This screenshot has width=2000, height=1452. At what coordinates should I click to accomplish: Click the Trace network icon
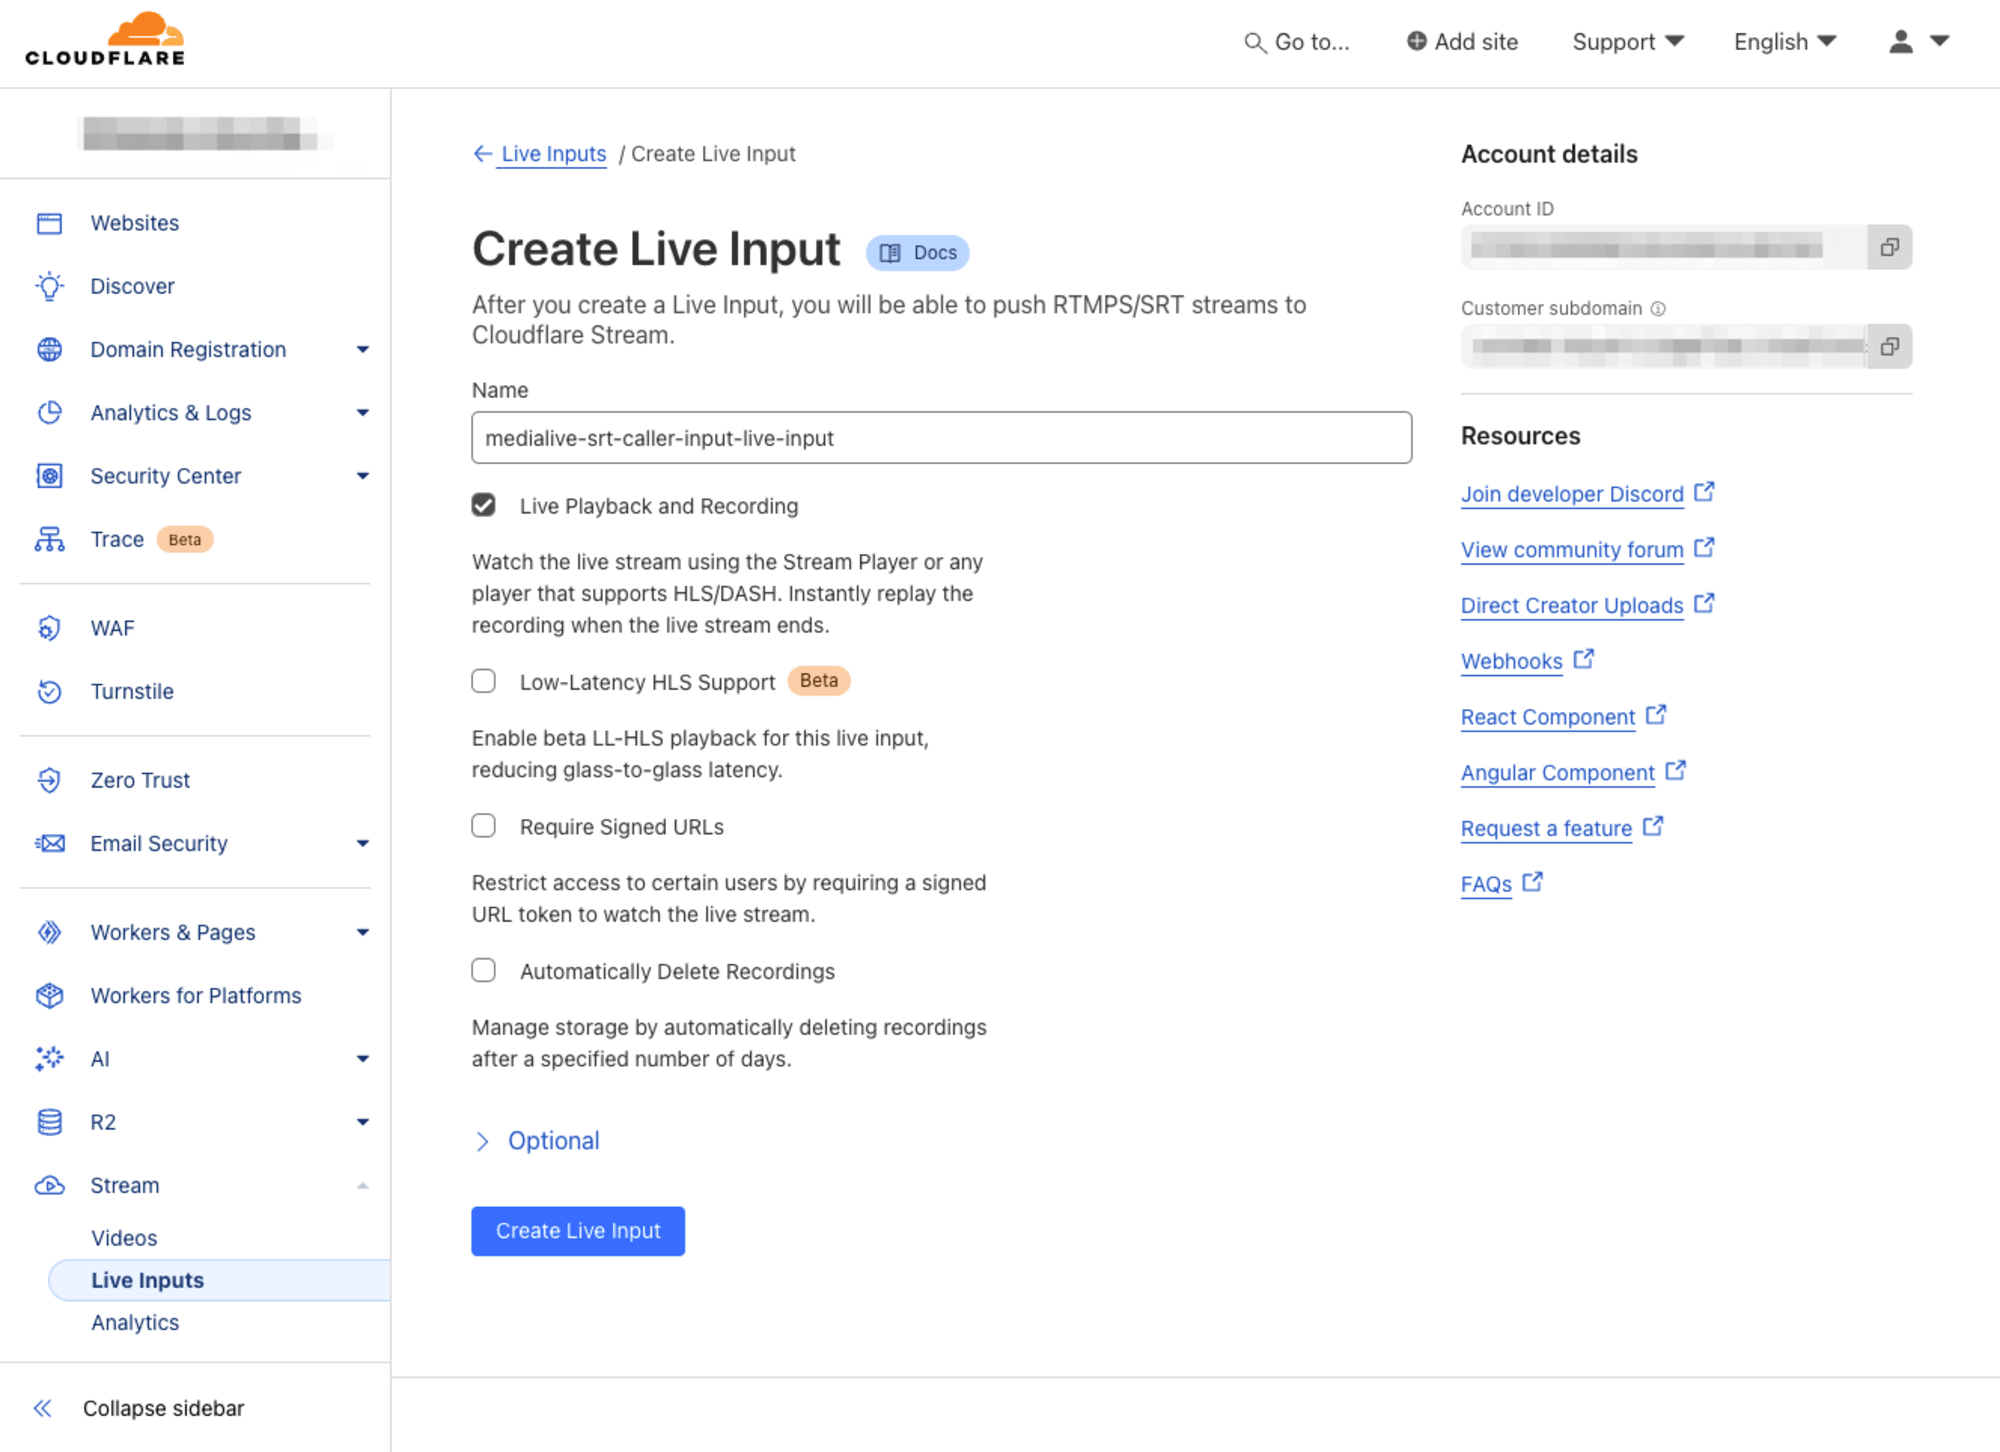coord(49,539)
